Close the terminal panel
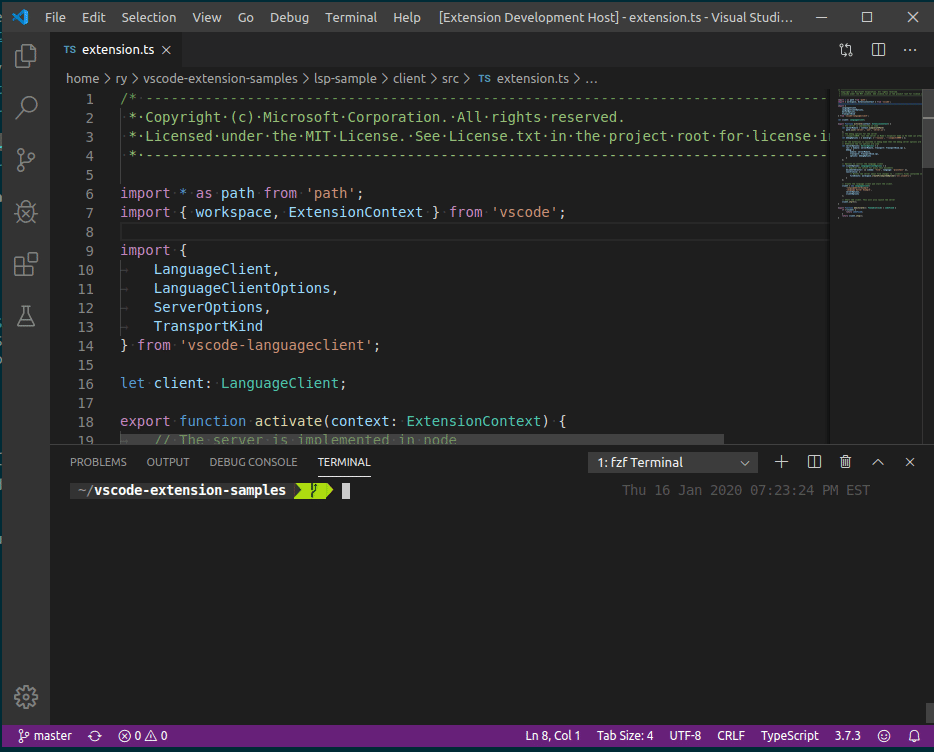The height and width of the screenshot is (752, 934). (x=910, y=462)
